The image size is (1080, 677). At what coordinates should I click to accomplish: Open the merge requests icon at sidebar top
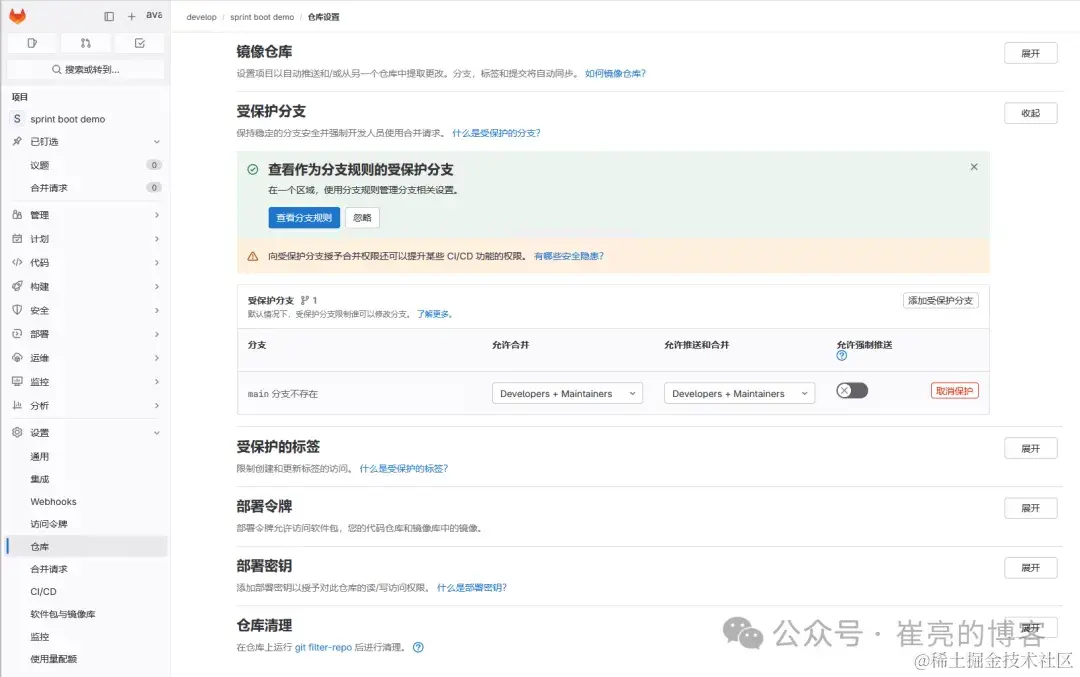click(x=85, y=43)
